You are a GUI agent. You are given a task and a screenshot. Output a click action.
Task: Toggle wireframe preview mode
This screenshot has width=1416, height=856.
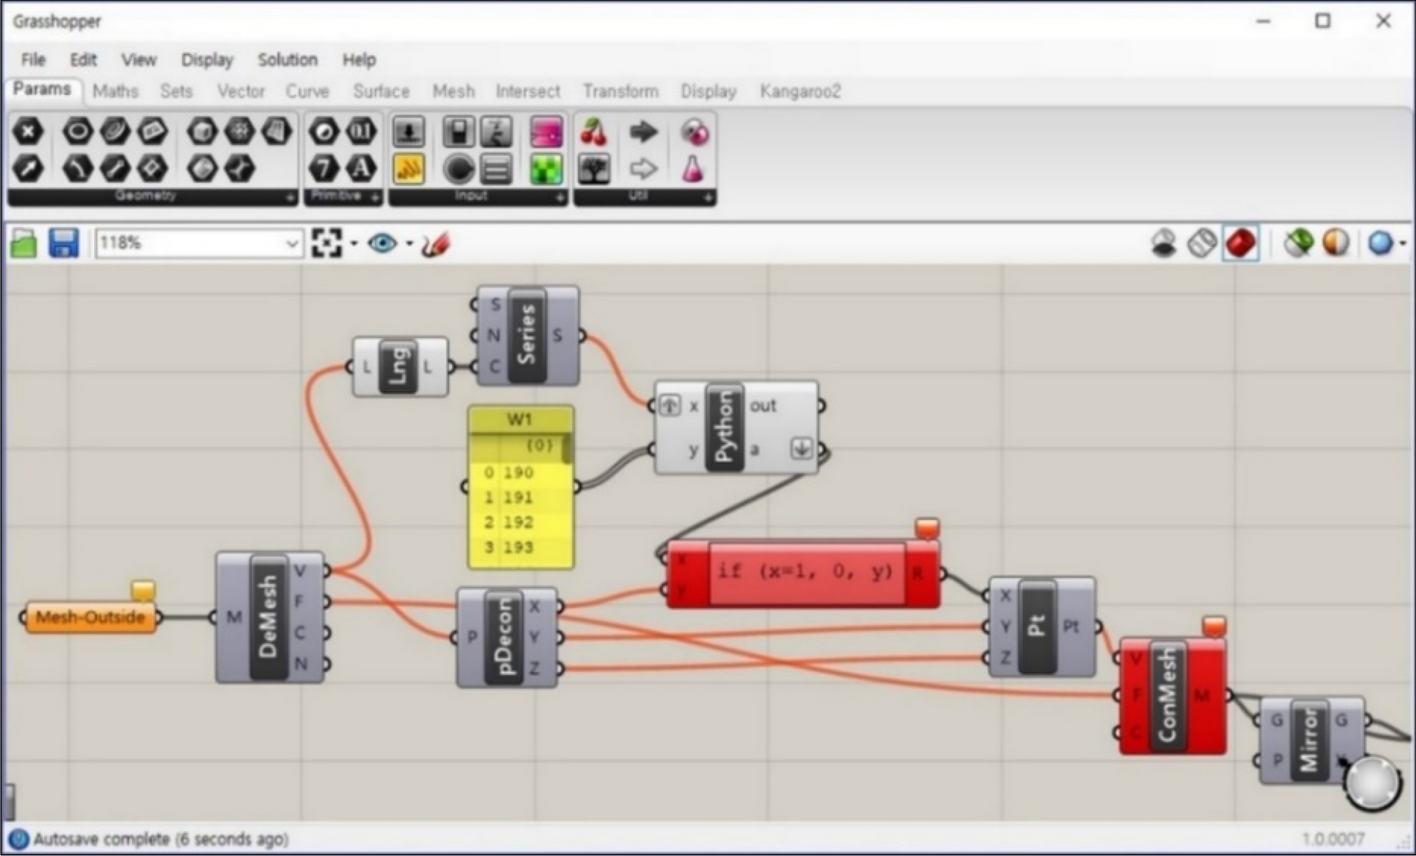pyautogui.click(x=1202, y=243)
